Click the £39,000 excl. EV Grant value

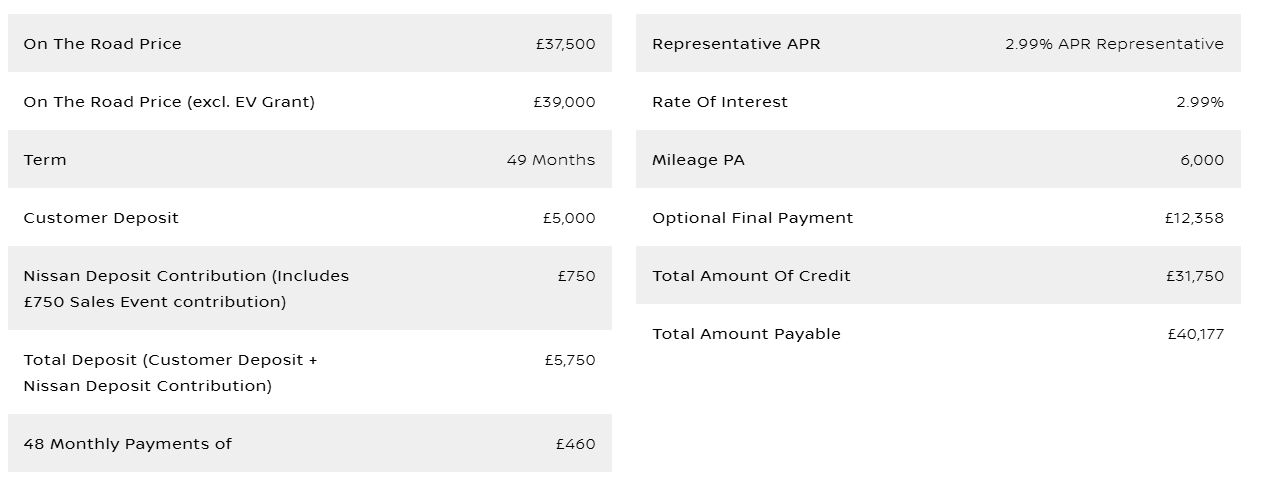click(564, 102)
